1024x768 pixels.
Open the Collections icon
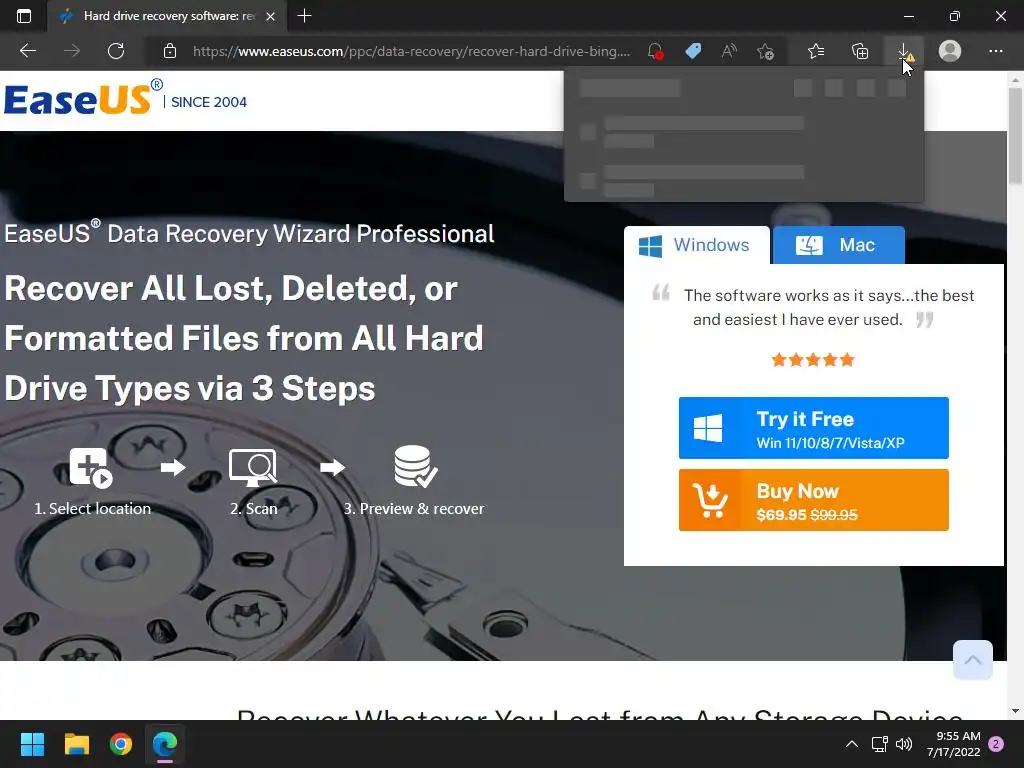coord(861,51)
